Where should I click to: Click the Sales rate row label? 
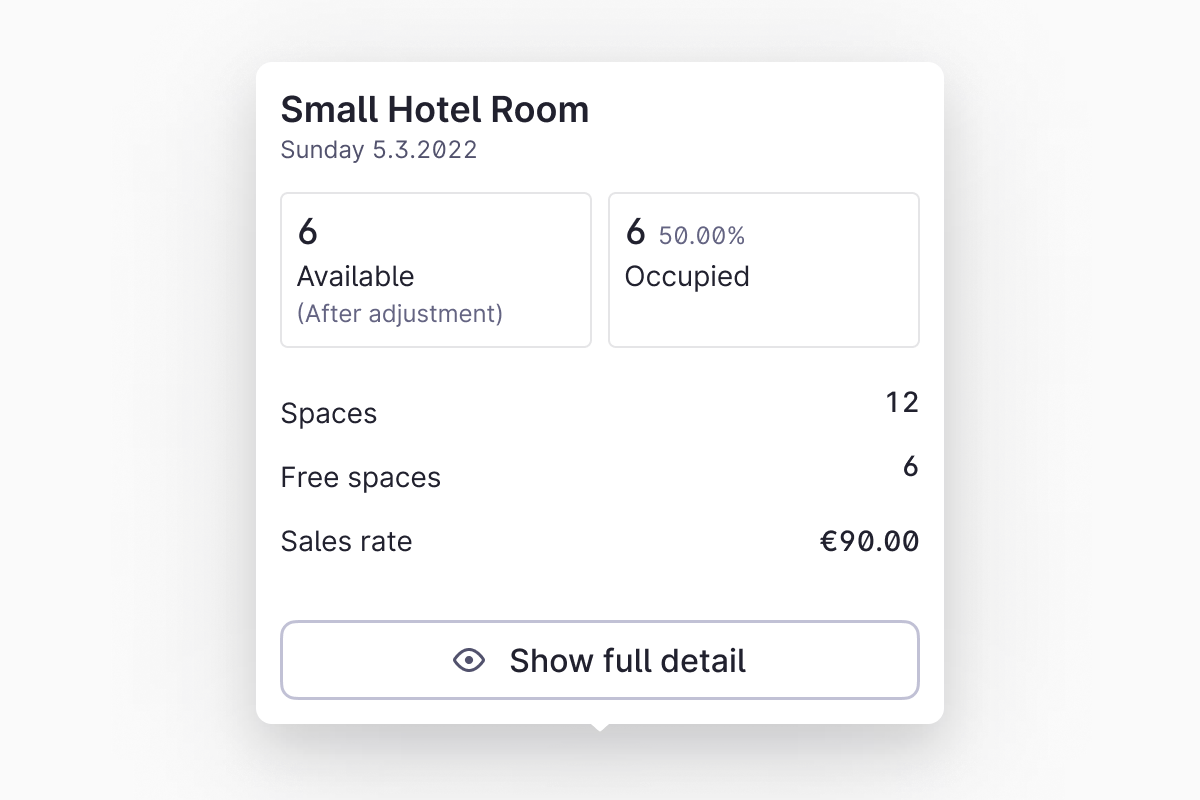346,542
